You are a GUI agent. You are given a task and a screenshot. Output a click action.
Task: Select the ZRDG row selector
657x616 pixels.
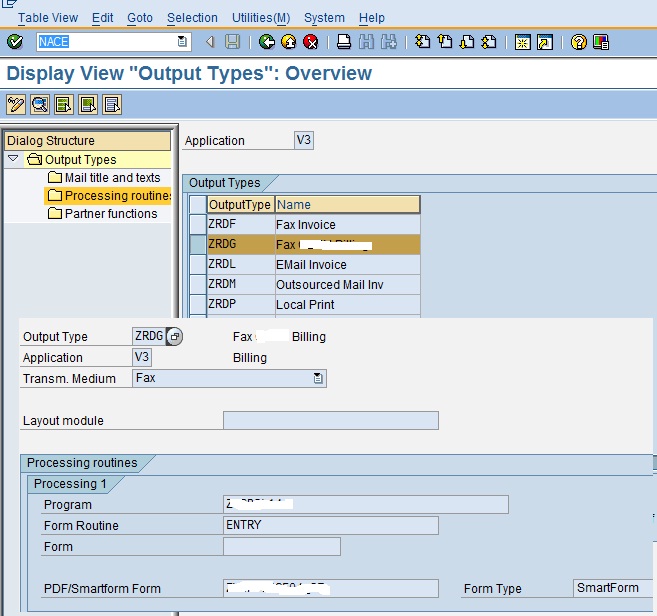pos(198,244)
